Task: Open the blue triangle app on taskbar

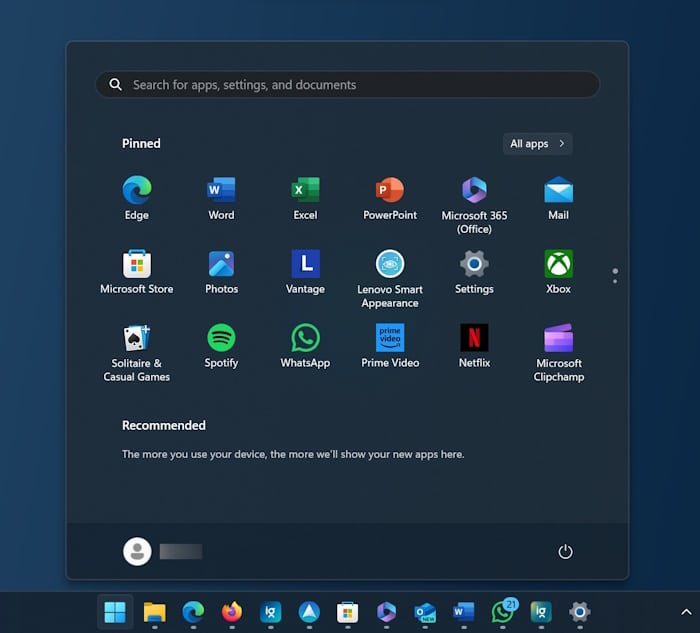Action: (309, 612)
